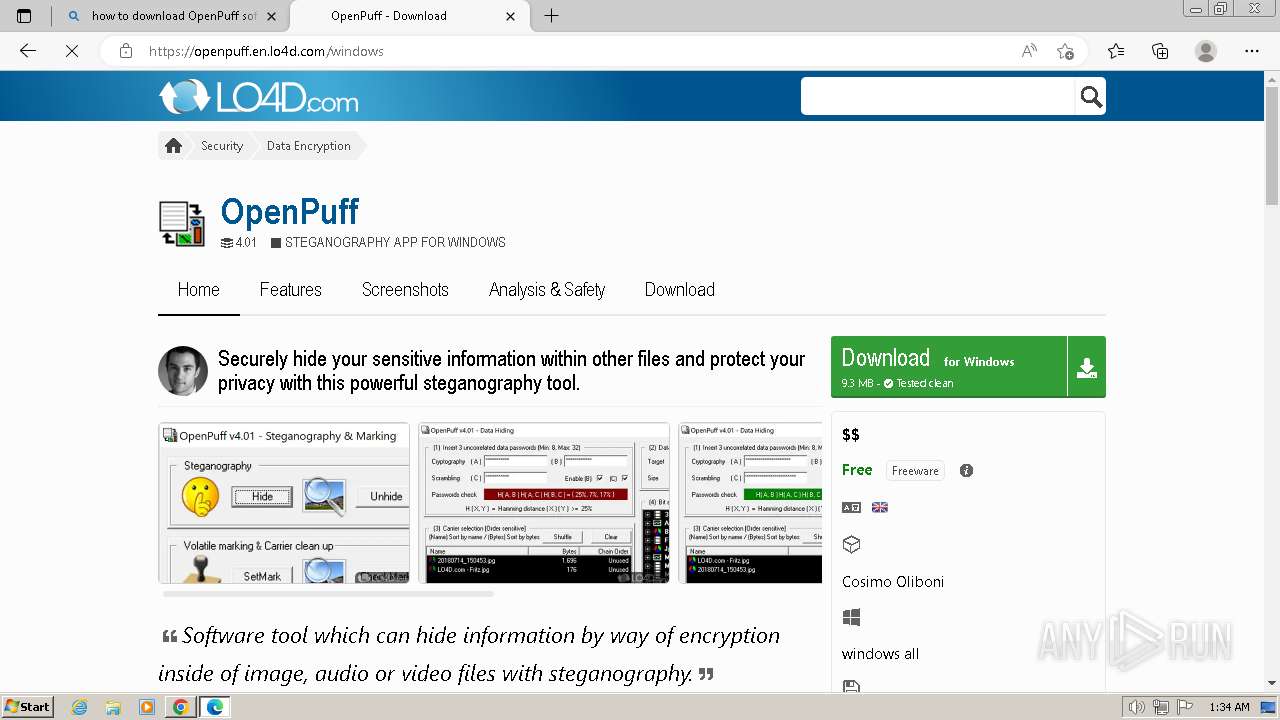Click the LO4D.com logo
This screenshot has width=1280, height=720.
pyautogui.click(x=258, y=97)
